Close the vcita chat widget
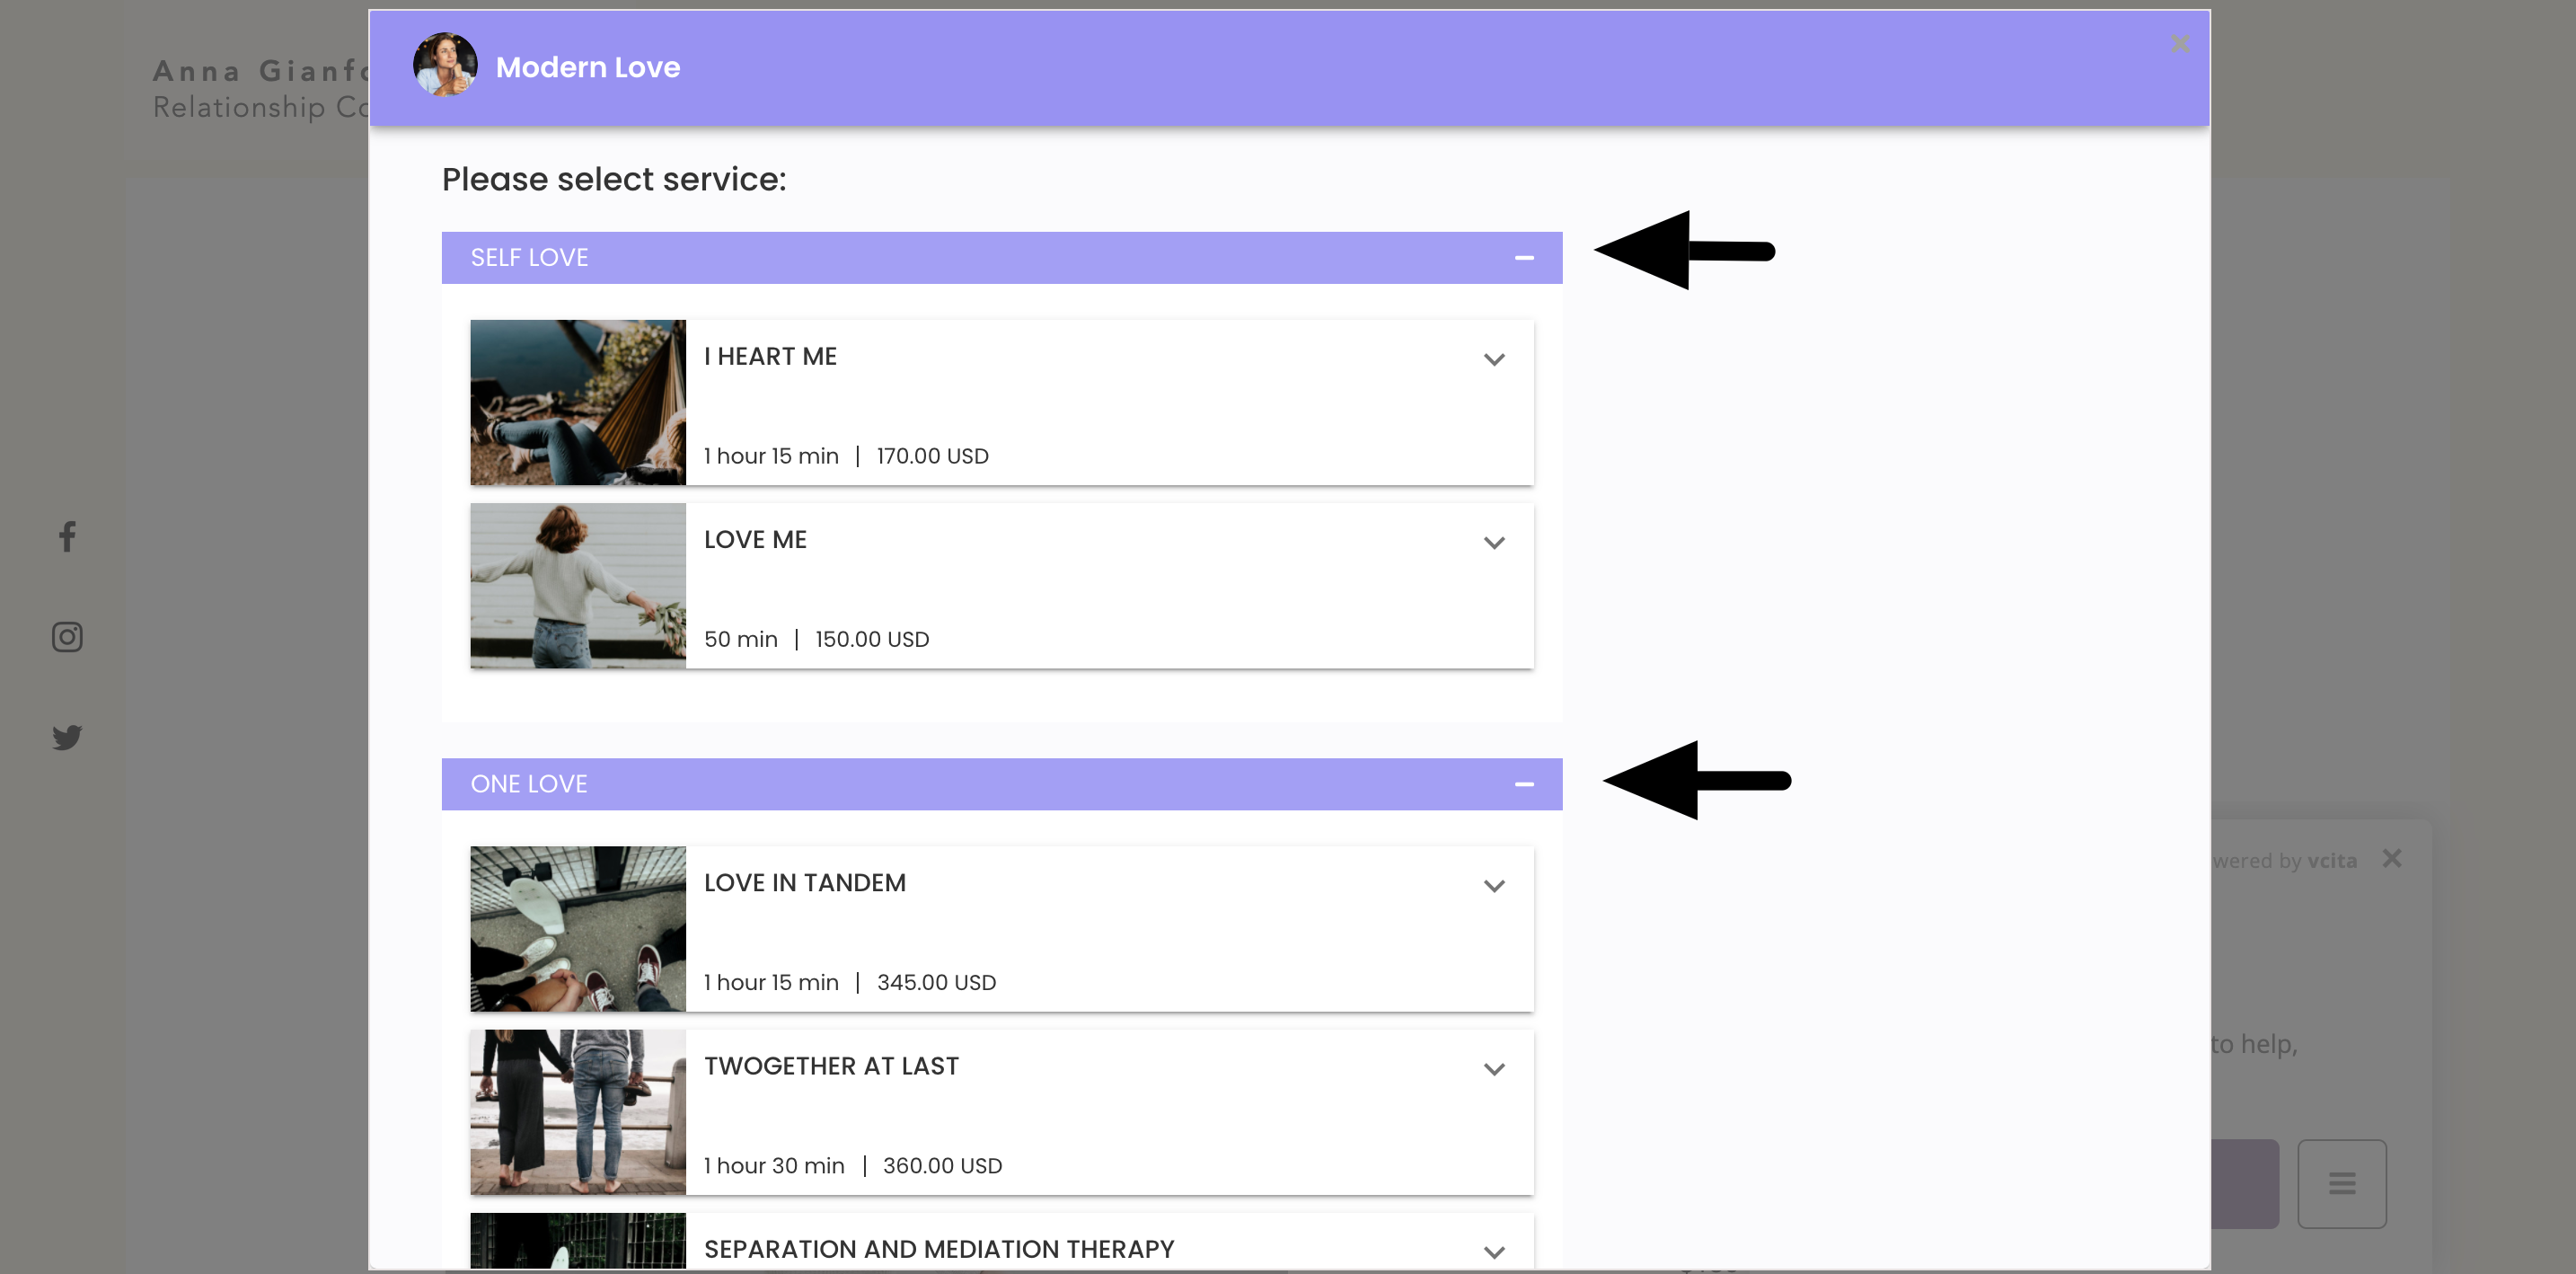Screen dimensions: 2576x1274 click(x=2391, y=858)
